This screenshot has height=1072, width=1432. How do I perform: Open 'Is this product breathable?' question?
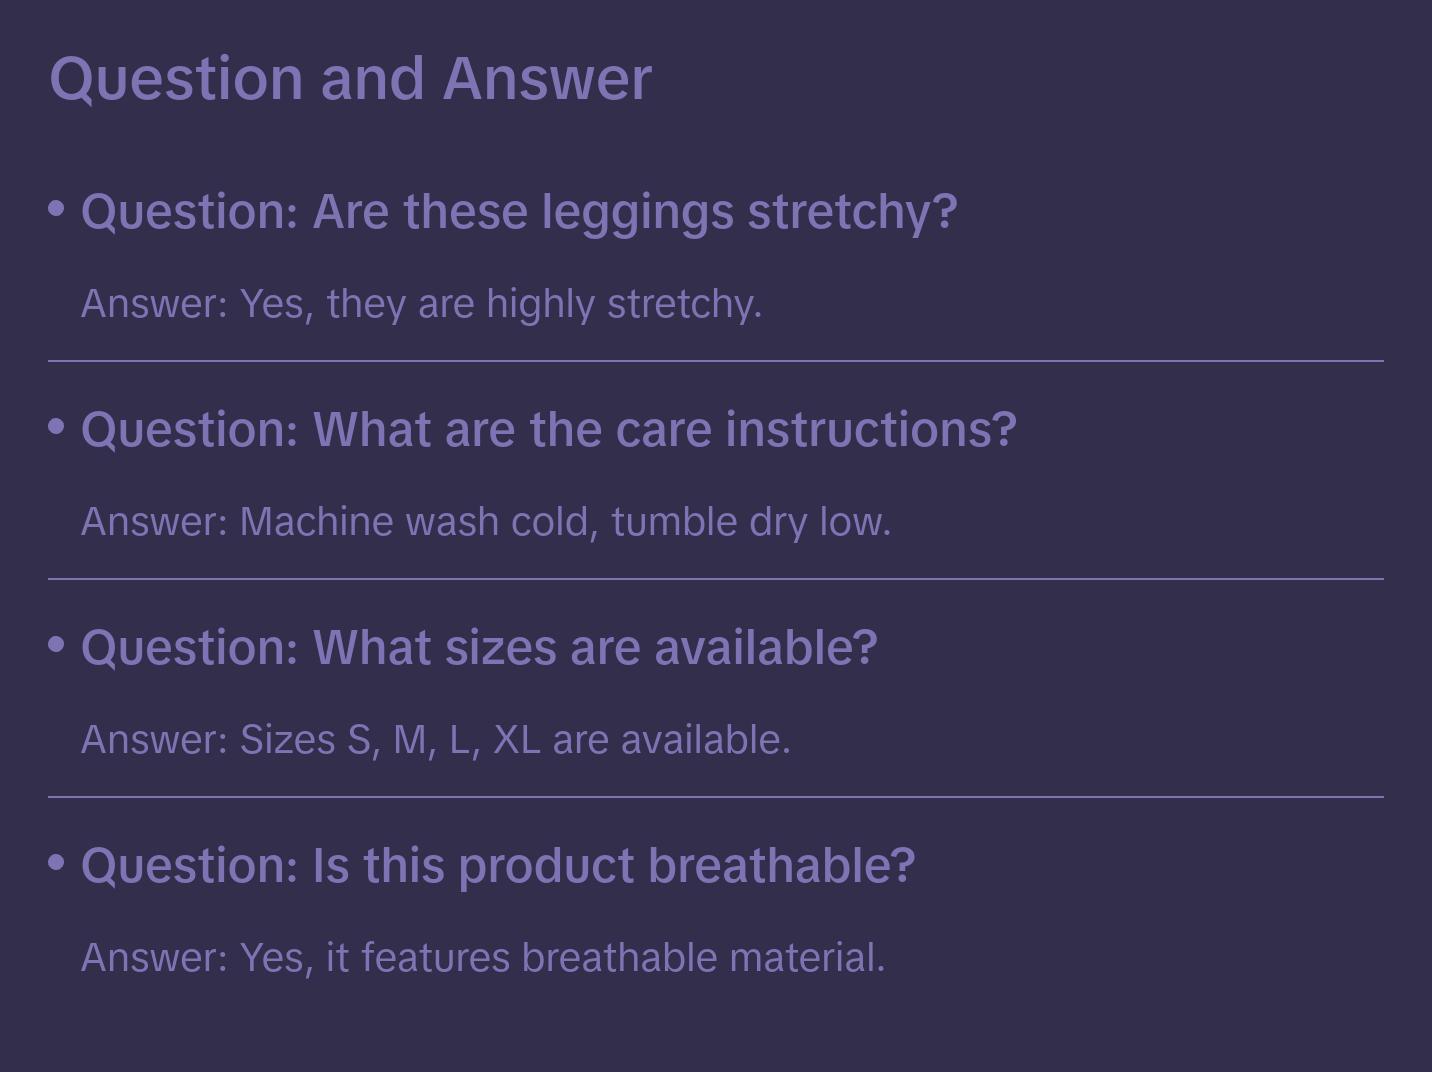pos(498,866)
